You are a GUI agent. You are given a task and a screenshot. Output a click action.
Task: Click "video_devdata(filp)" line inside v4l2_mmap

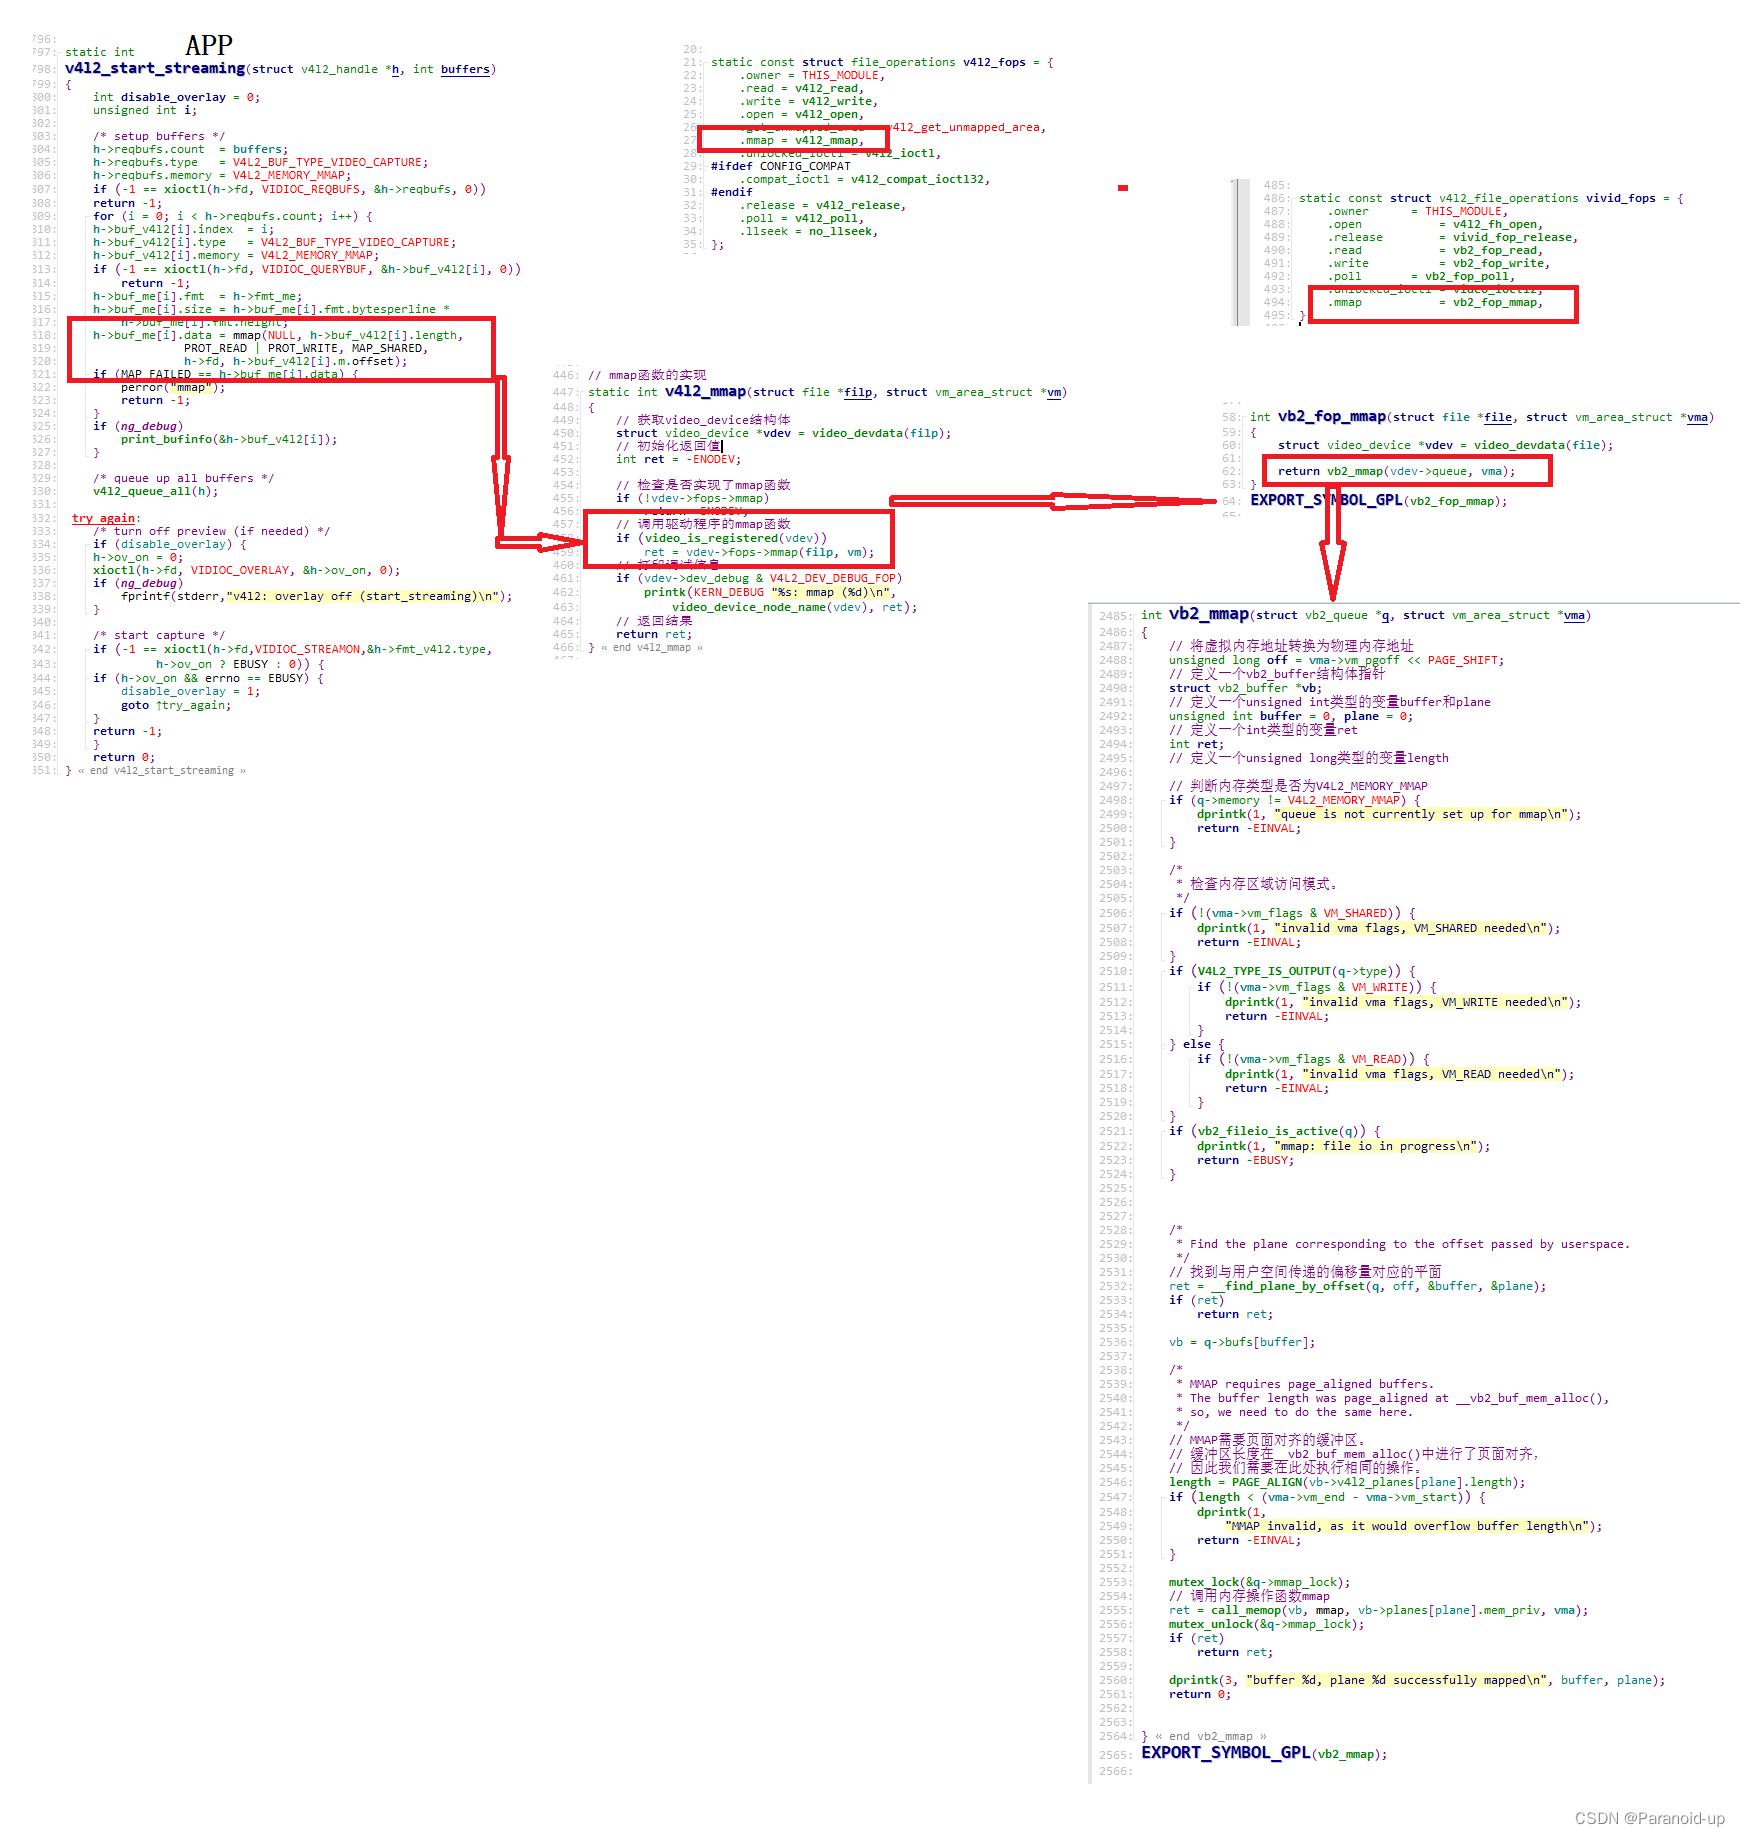tap(784, 433)
